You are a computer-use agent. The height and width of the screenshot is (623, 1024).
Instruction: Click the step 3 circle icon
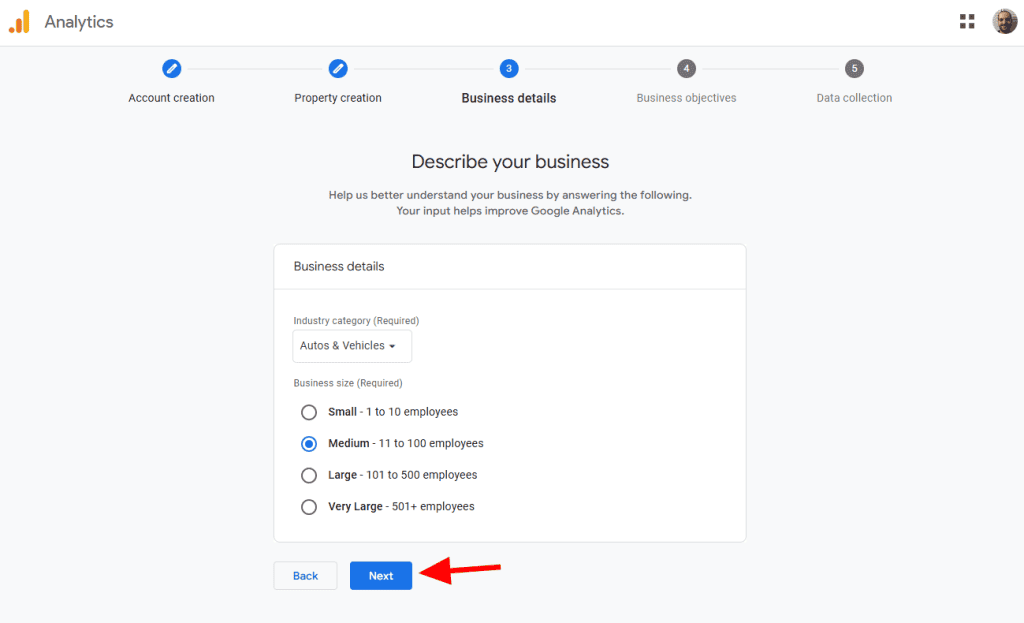tap(509, 68)
